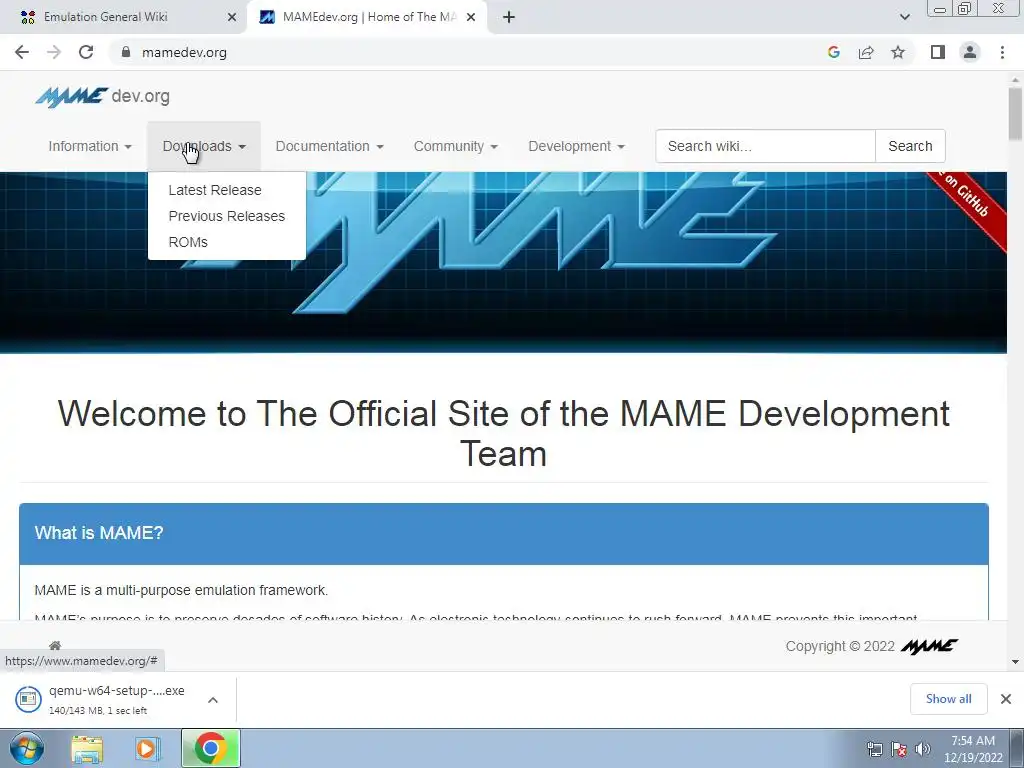Click the MAME logo in footer
The width and height of the screenshot is (1024, 768).
(x=929, y=646)
